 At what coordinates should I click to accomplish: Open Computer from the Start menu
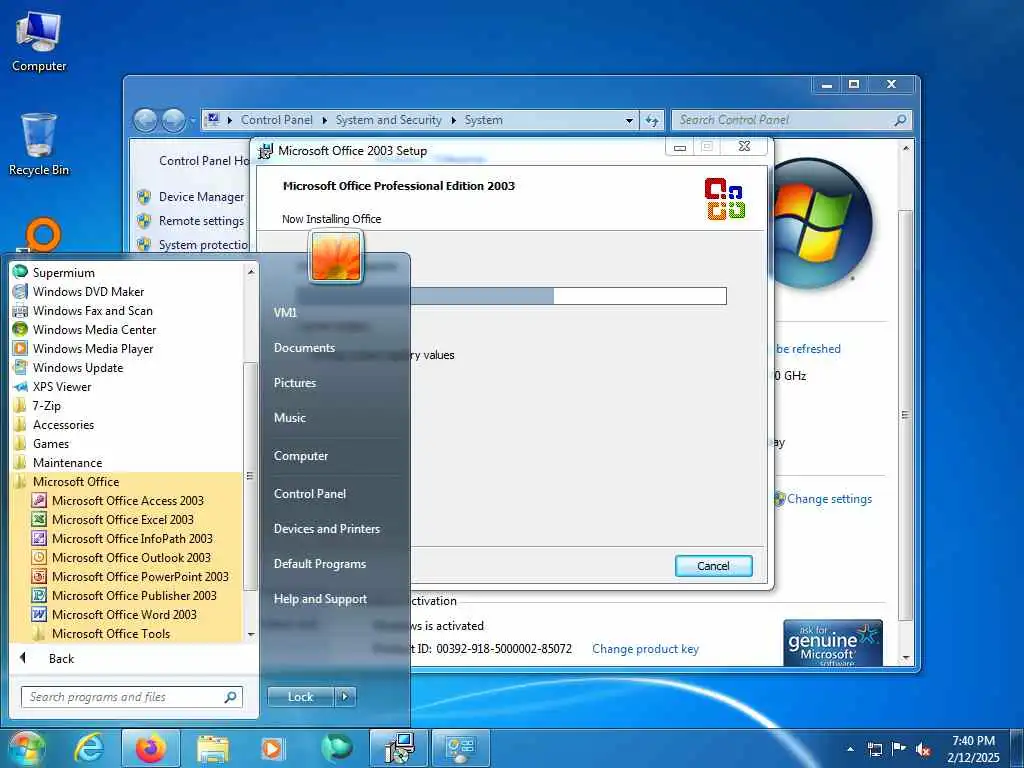point(300,456)
